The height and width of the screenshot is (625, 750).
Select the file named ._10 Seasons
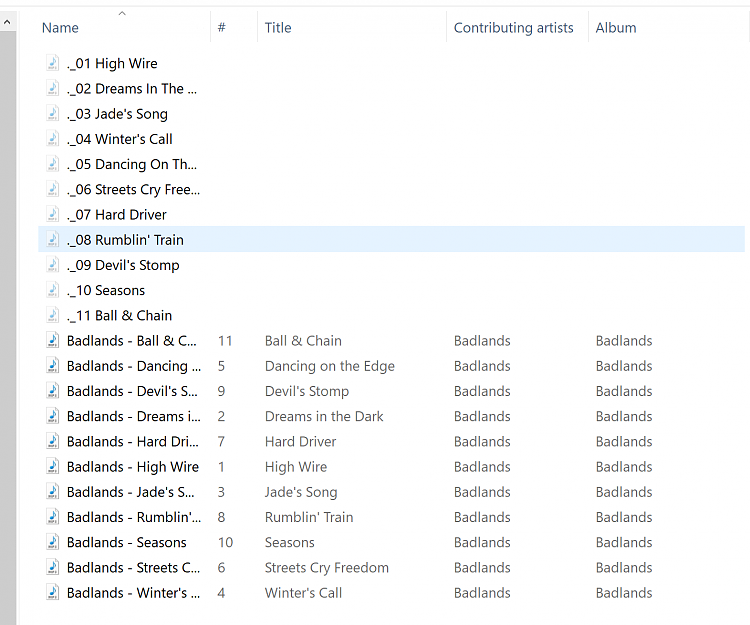point(106,290)
